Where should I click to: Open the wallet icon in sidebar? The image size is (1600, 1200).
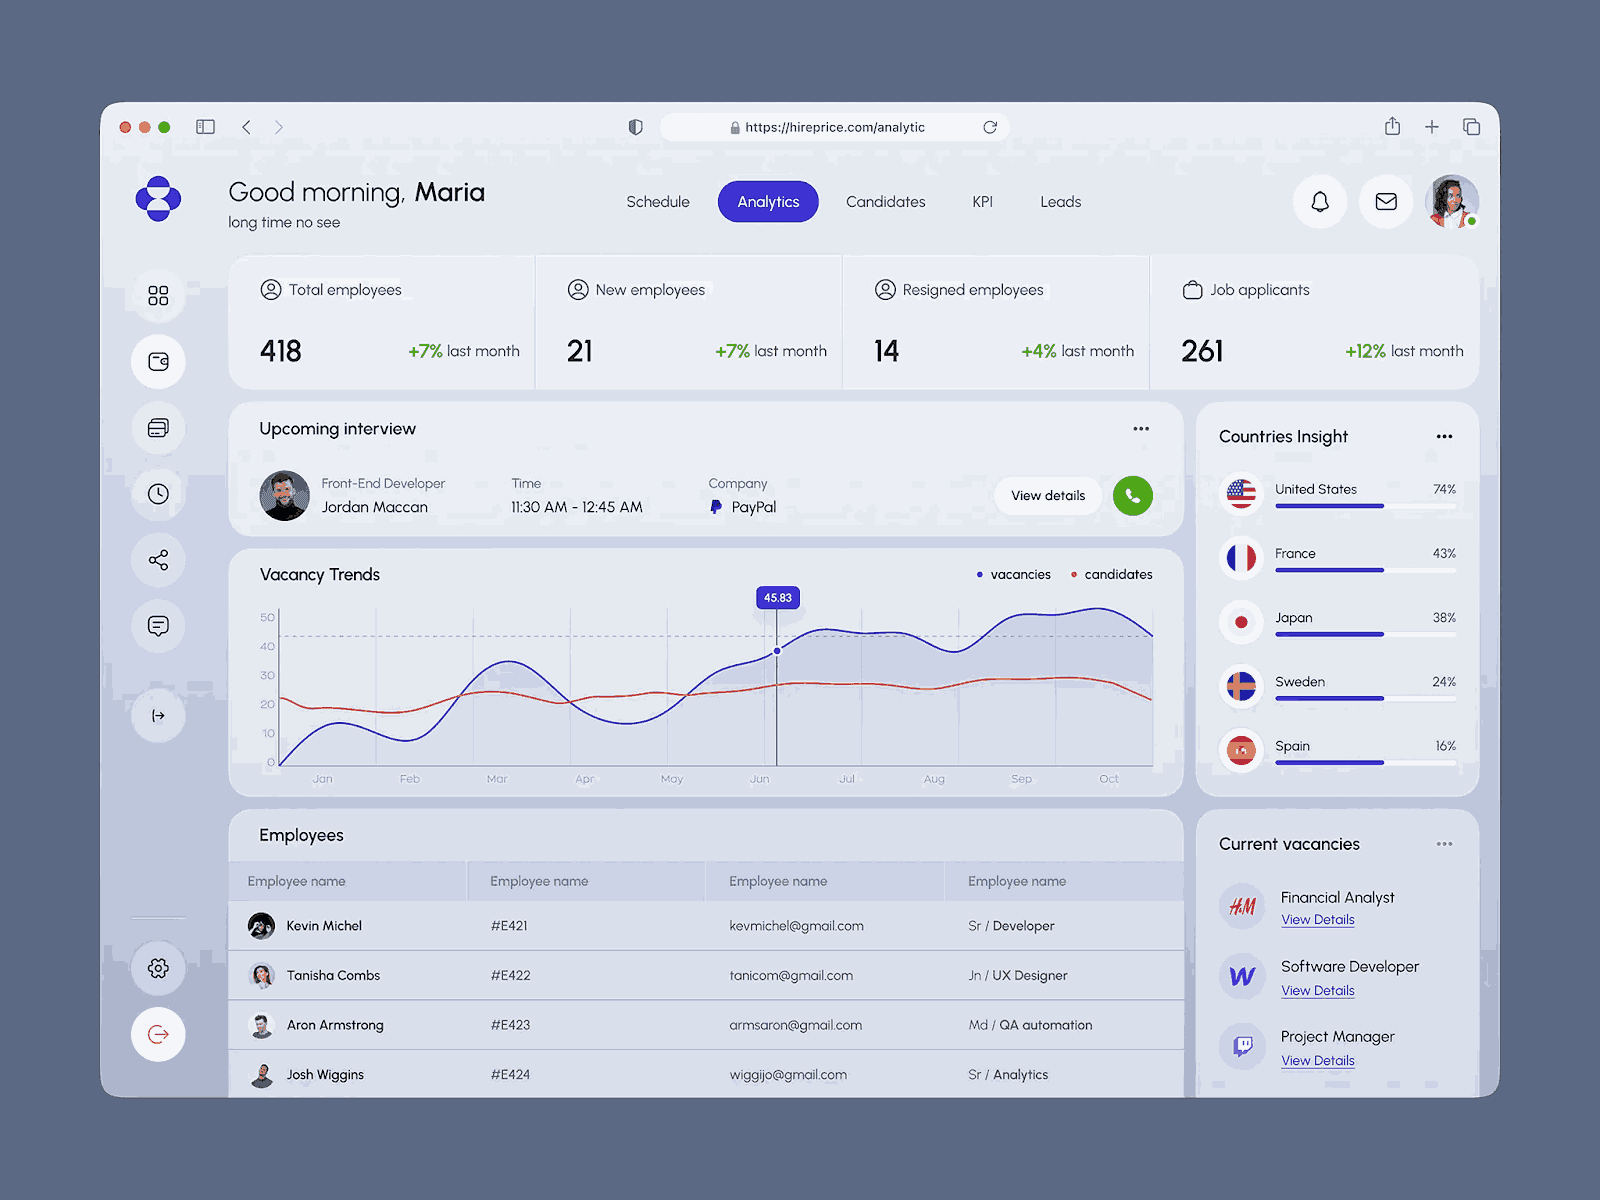158,362
